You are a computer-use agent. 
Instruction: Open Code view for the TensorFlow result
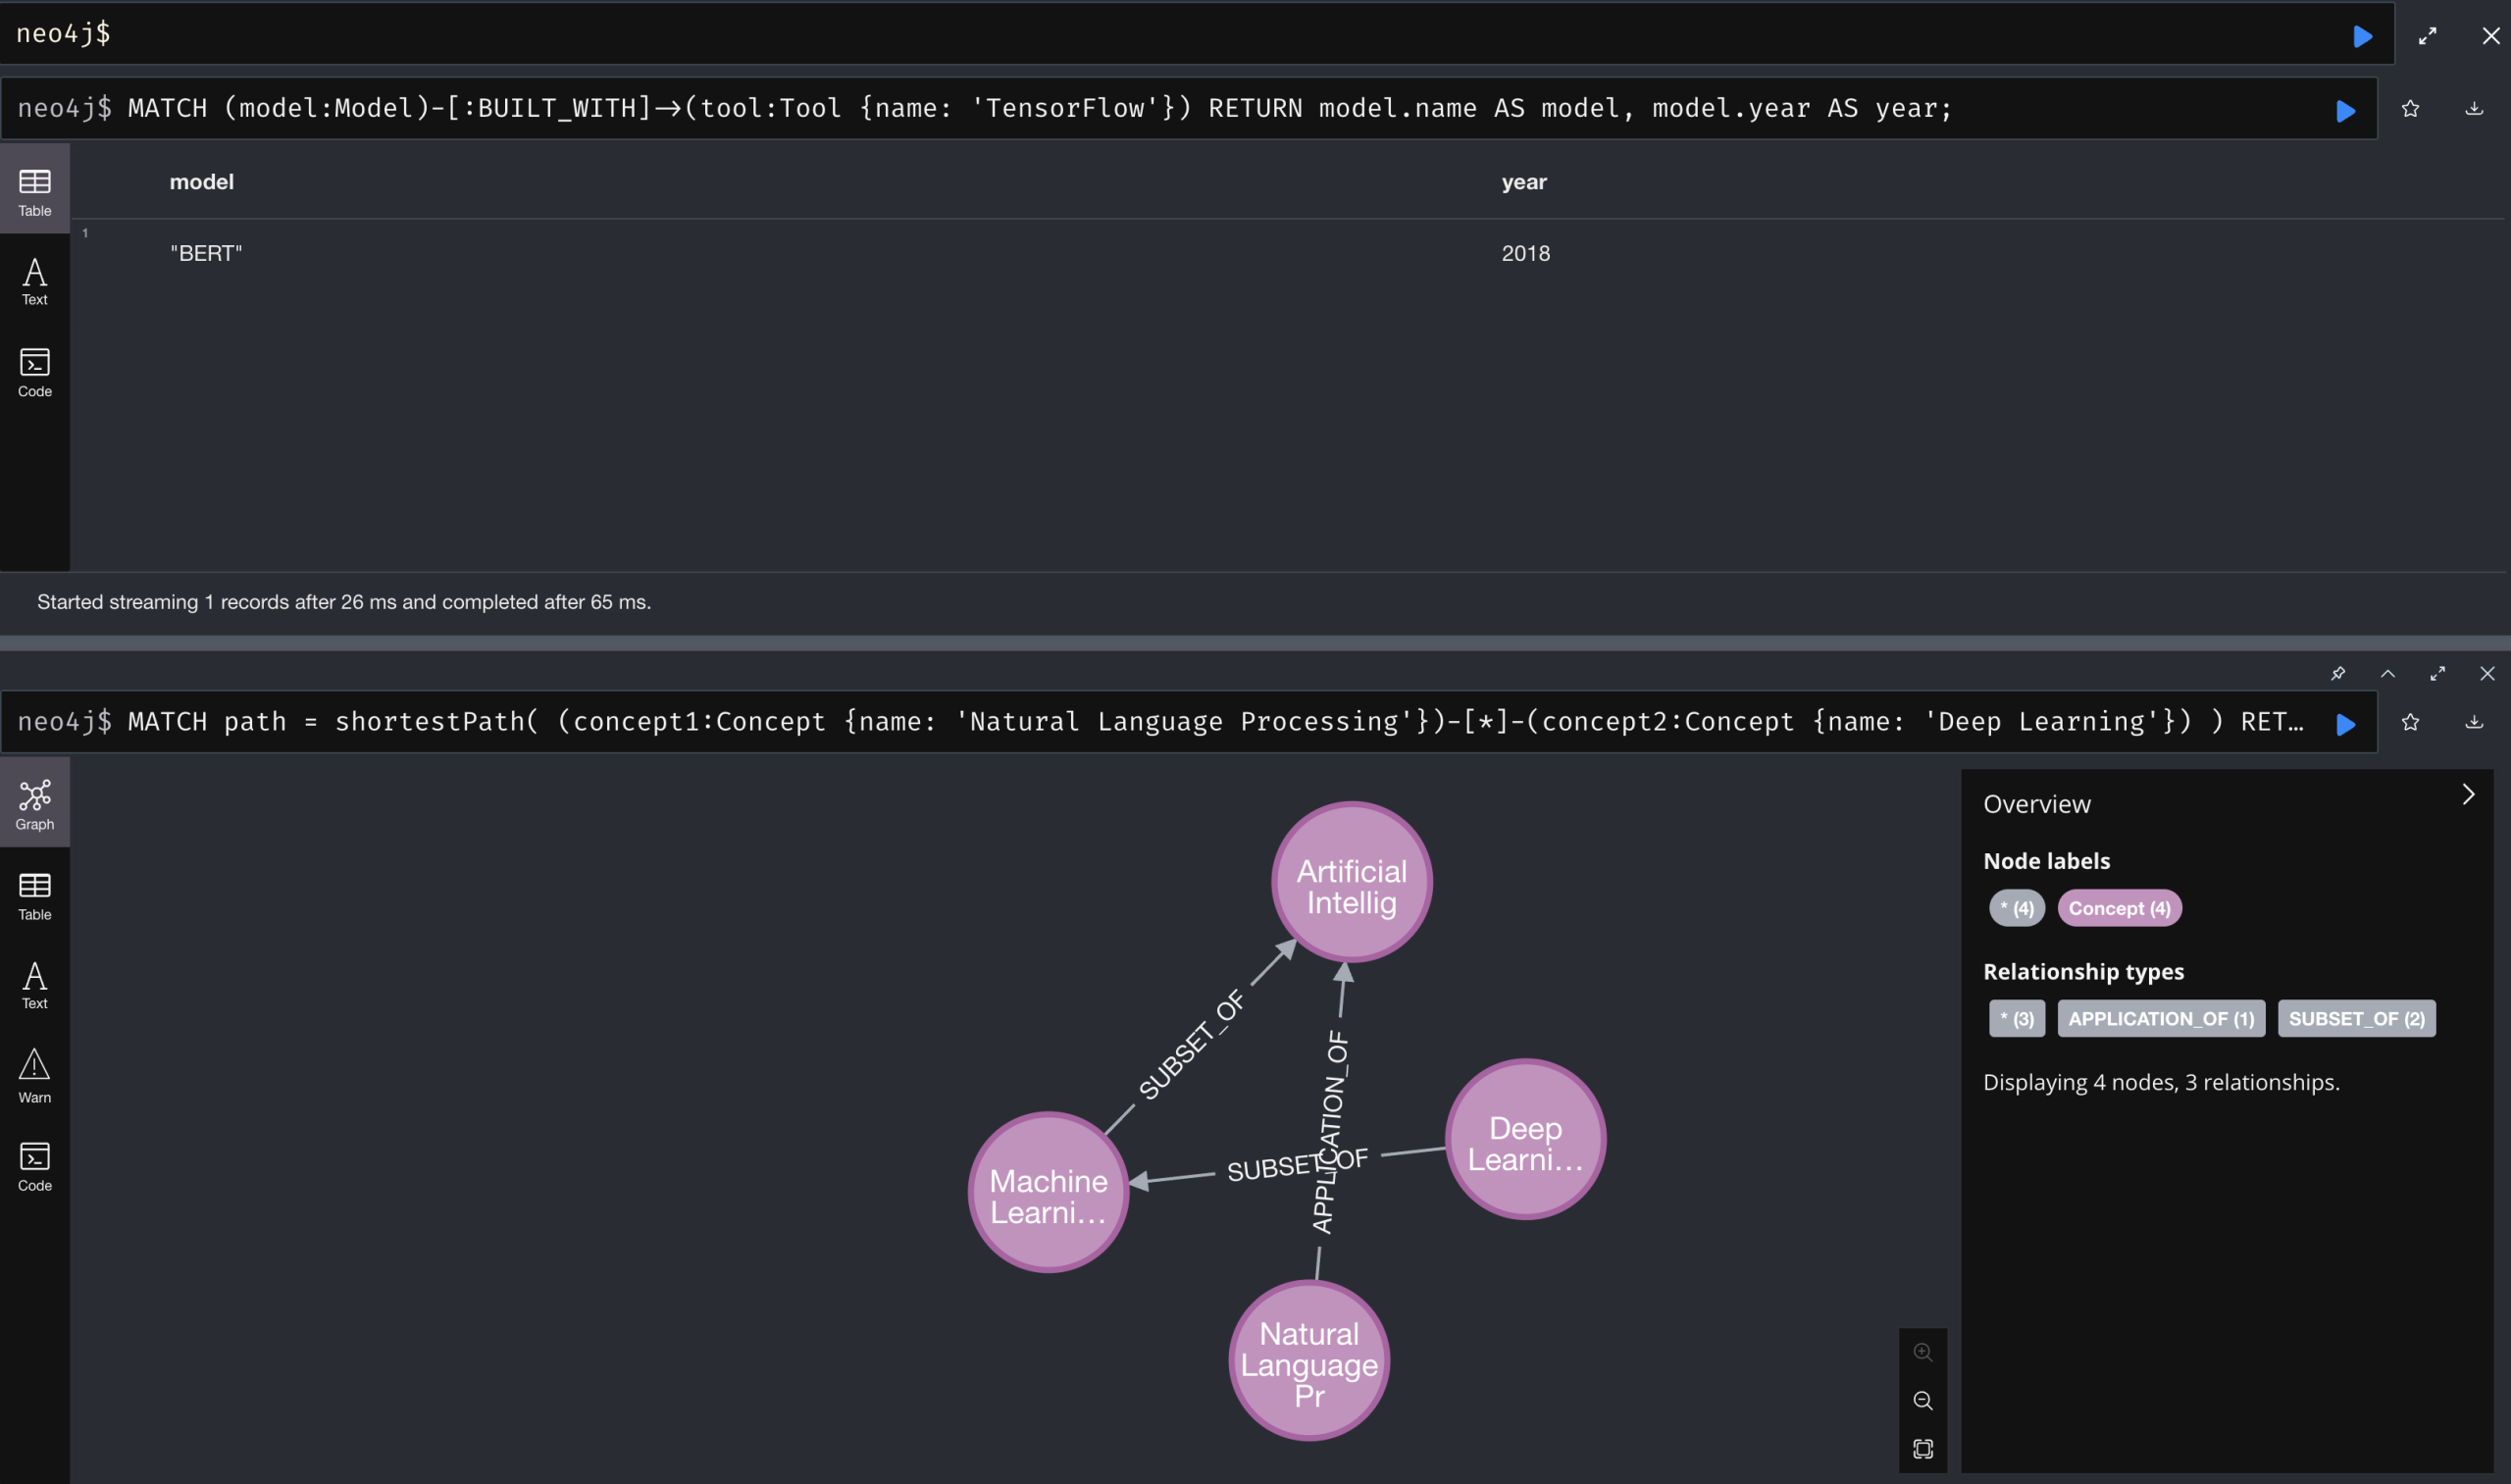[x=34, y=372]
